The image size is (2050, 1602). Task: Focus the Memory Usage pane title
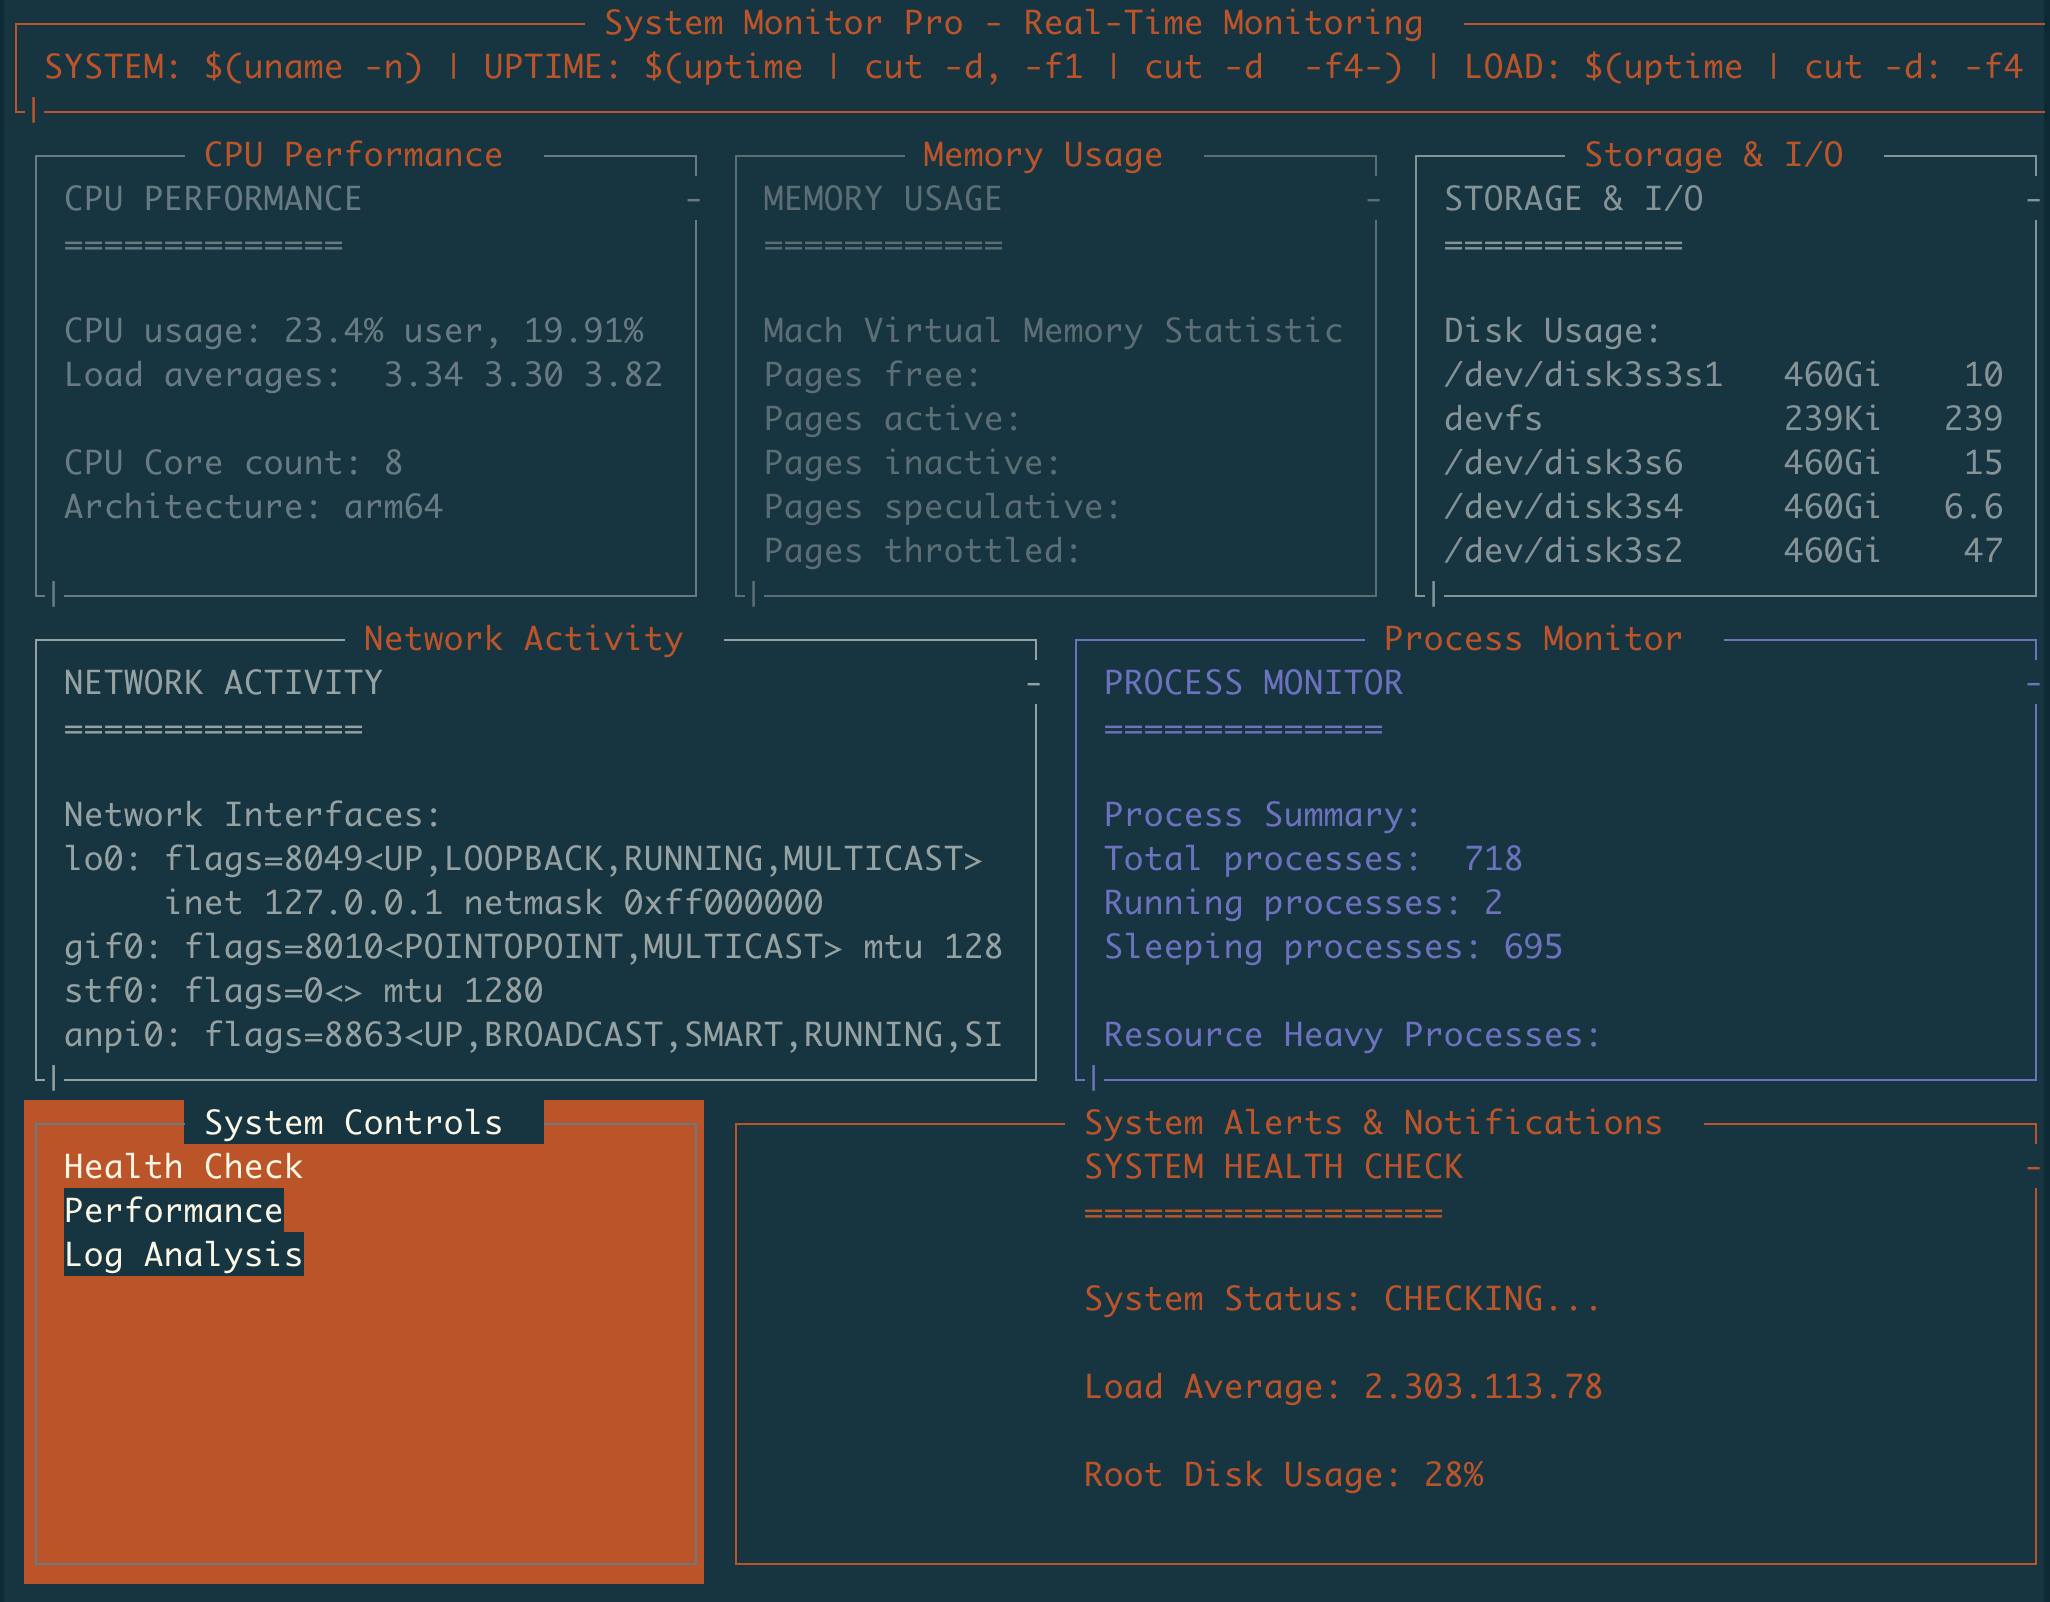[x=1042, y=155]
